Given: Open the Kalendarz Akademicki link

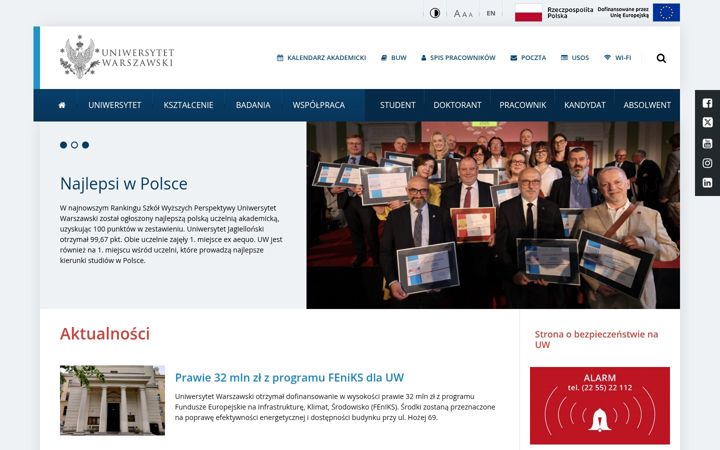Looking at the screenshot, I should pyautogui.click(x=321, y=58).
